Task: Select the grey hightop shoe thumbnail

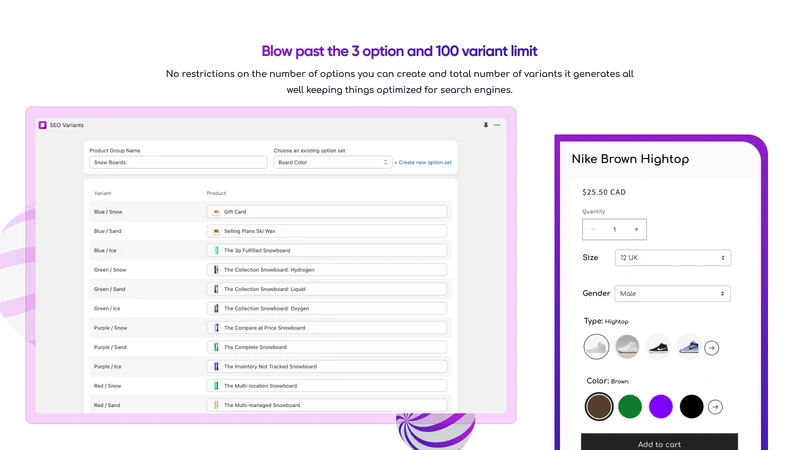Action: click(627, 347)
